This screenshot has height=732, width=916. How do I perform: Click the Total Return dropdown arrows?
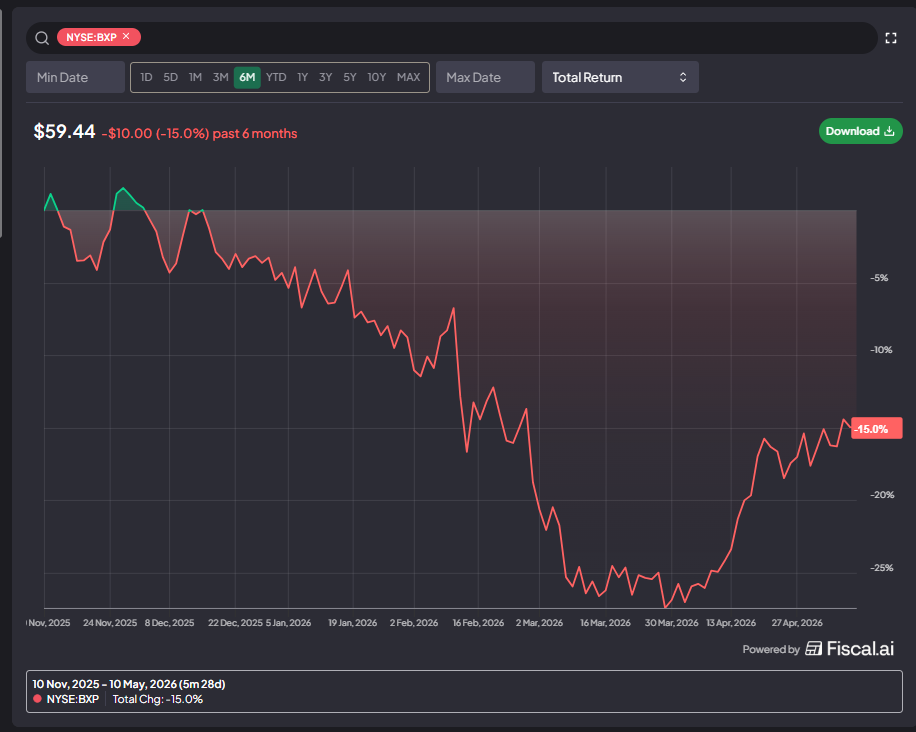click(x=682, y=77)
